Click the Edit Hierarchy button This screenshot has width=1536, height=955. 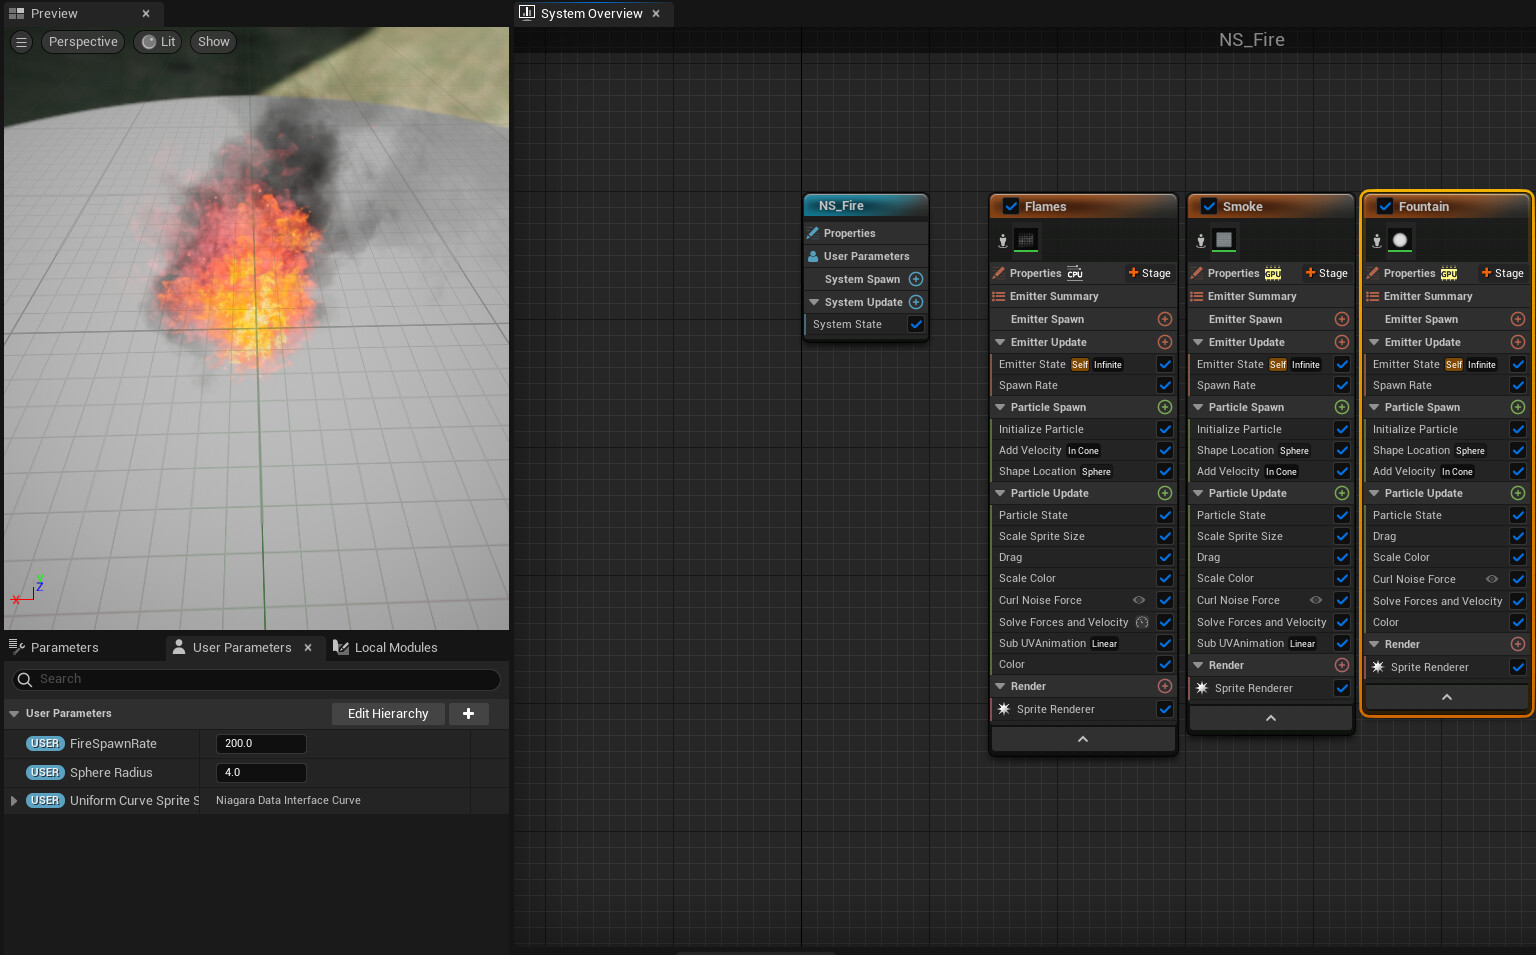coord(388,713)
